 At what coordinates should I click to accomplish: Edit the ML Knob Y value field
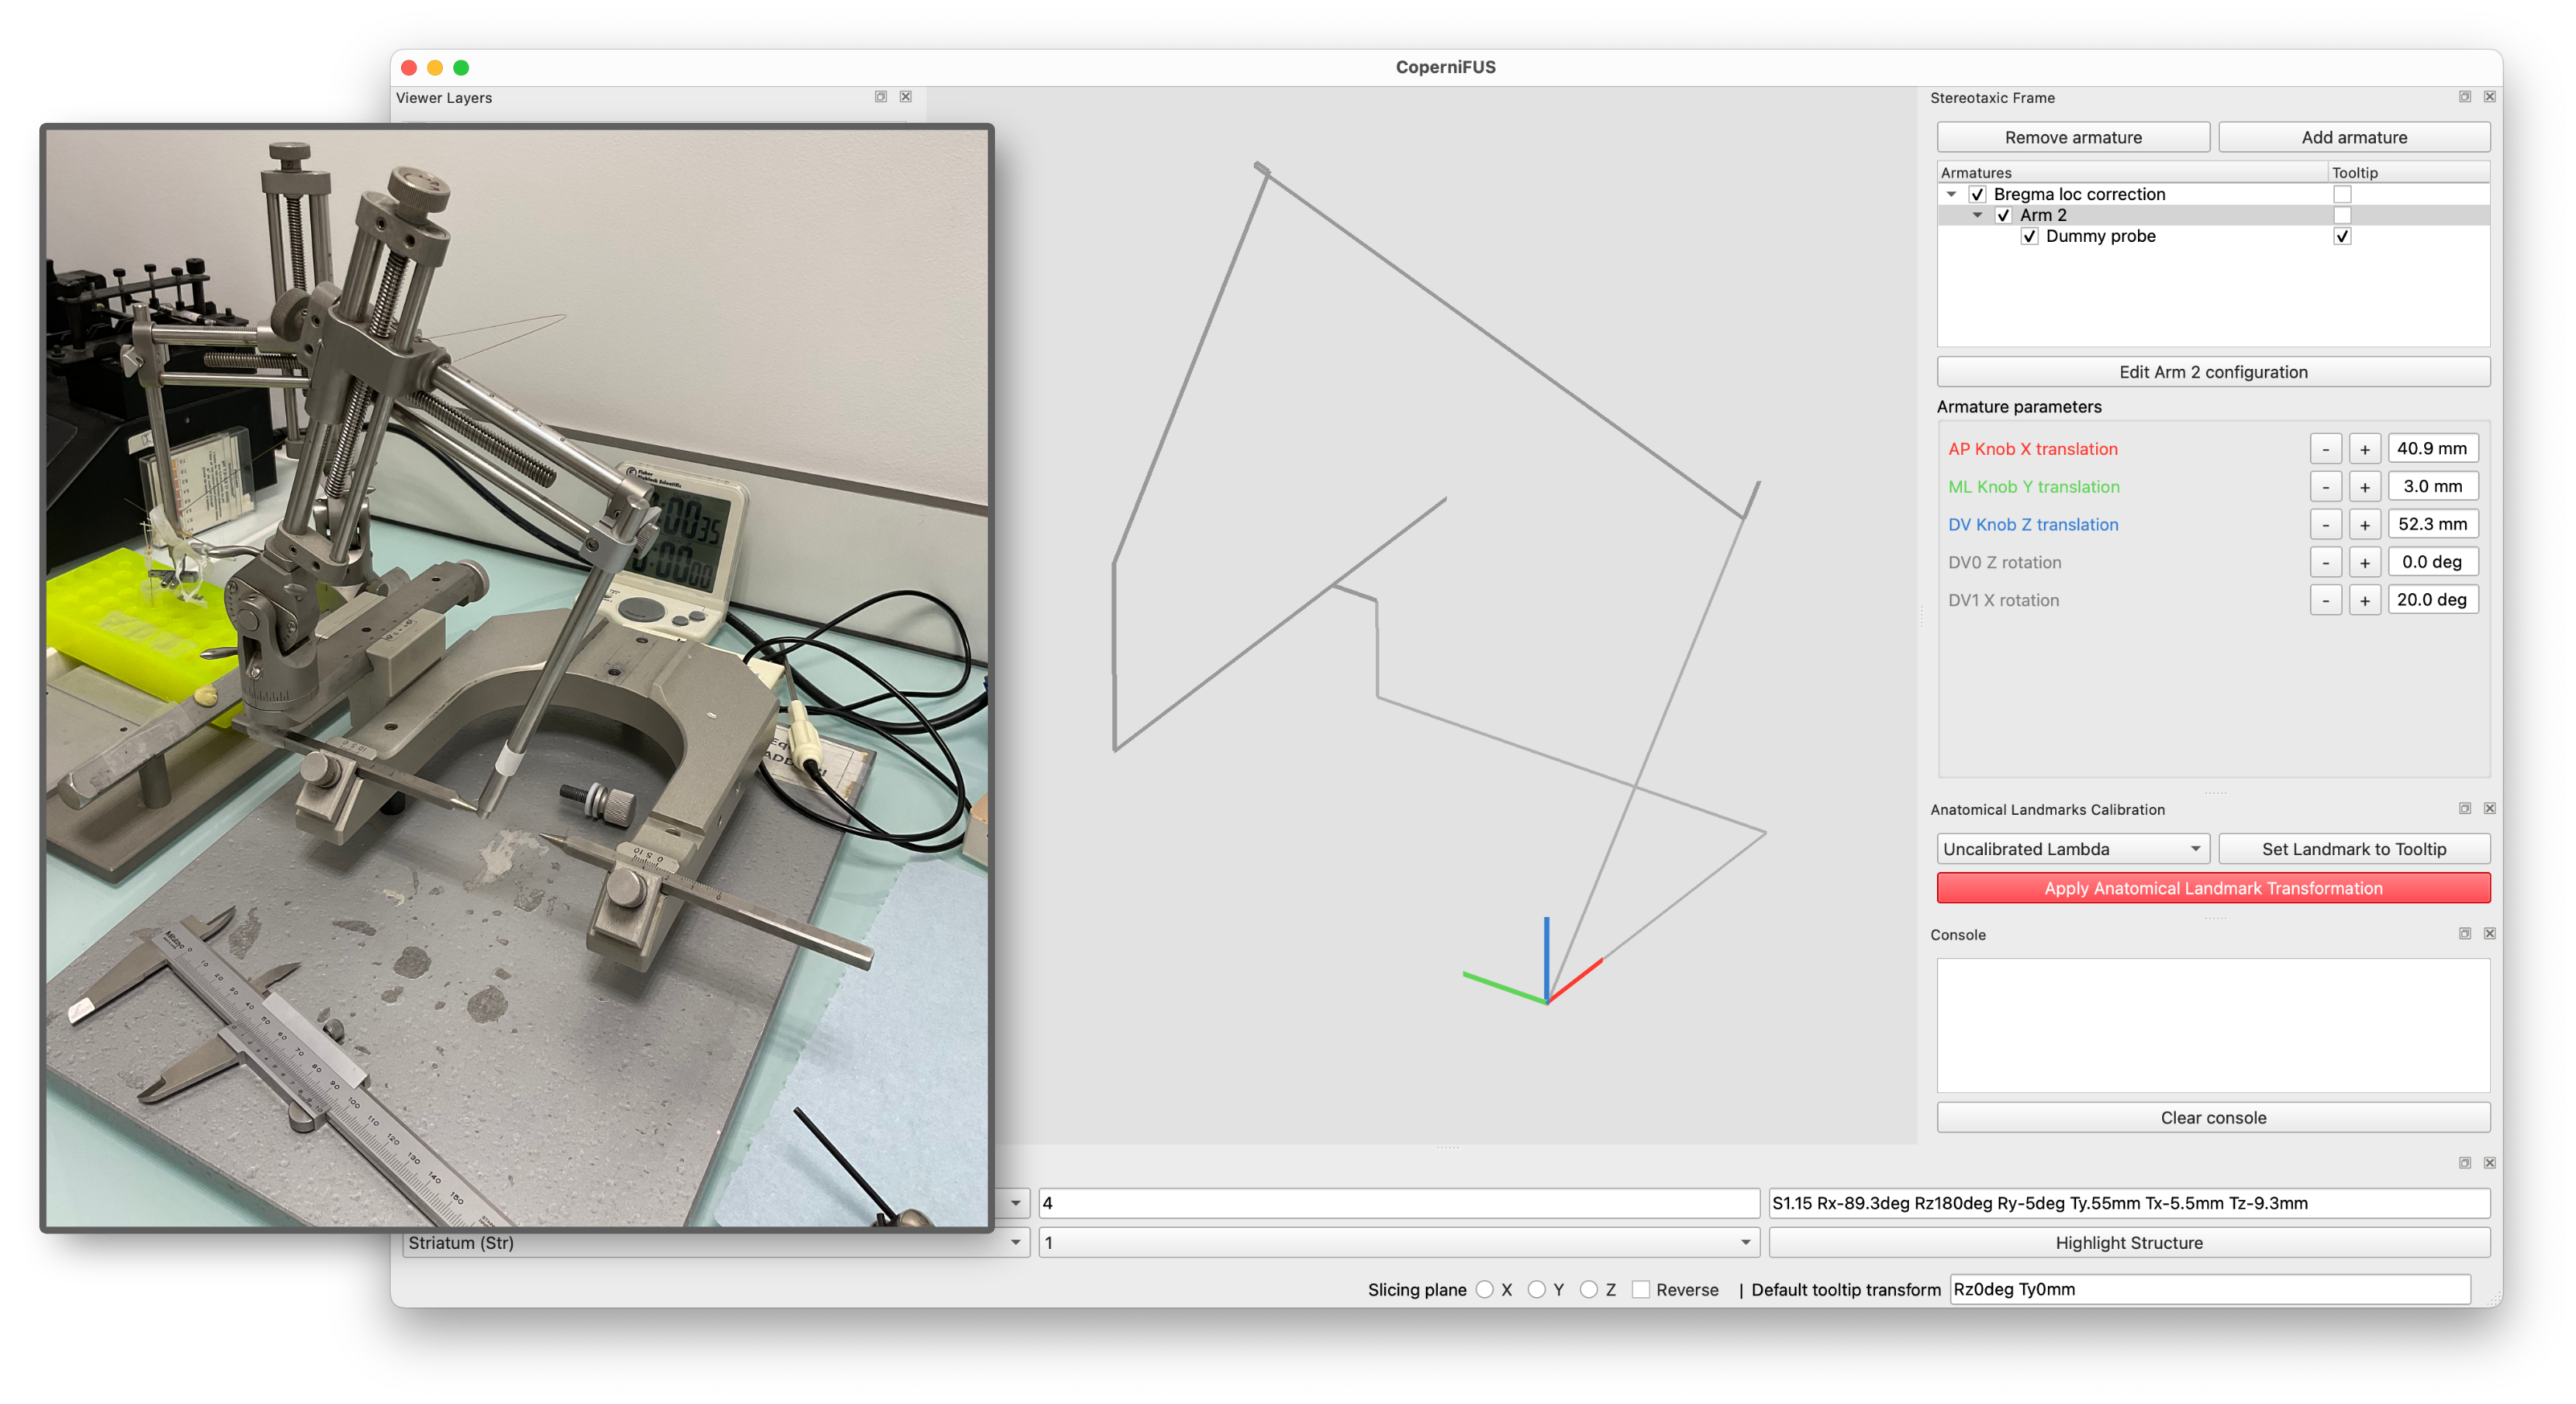coord(2432,487)
